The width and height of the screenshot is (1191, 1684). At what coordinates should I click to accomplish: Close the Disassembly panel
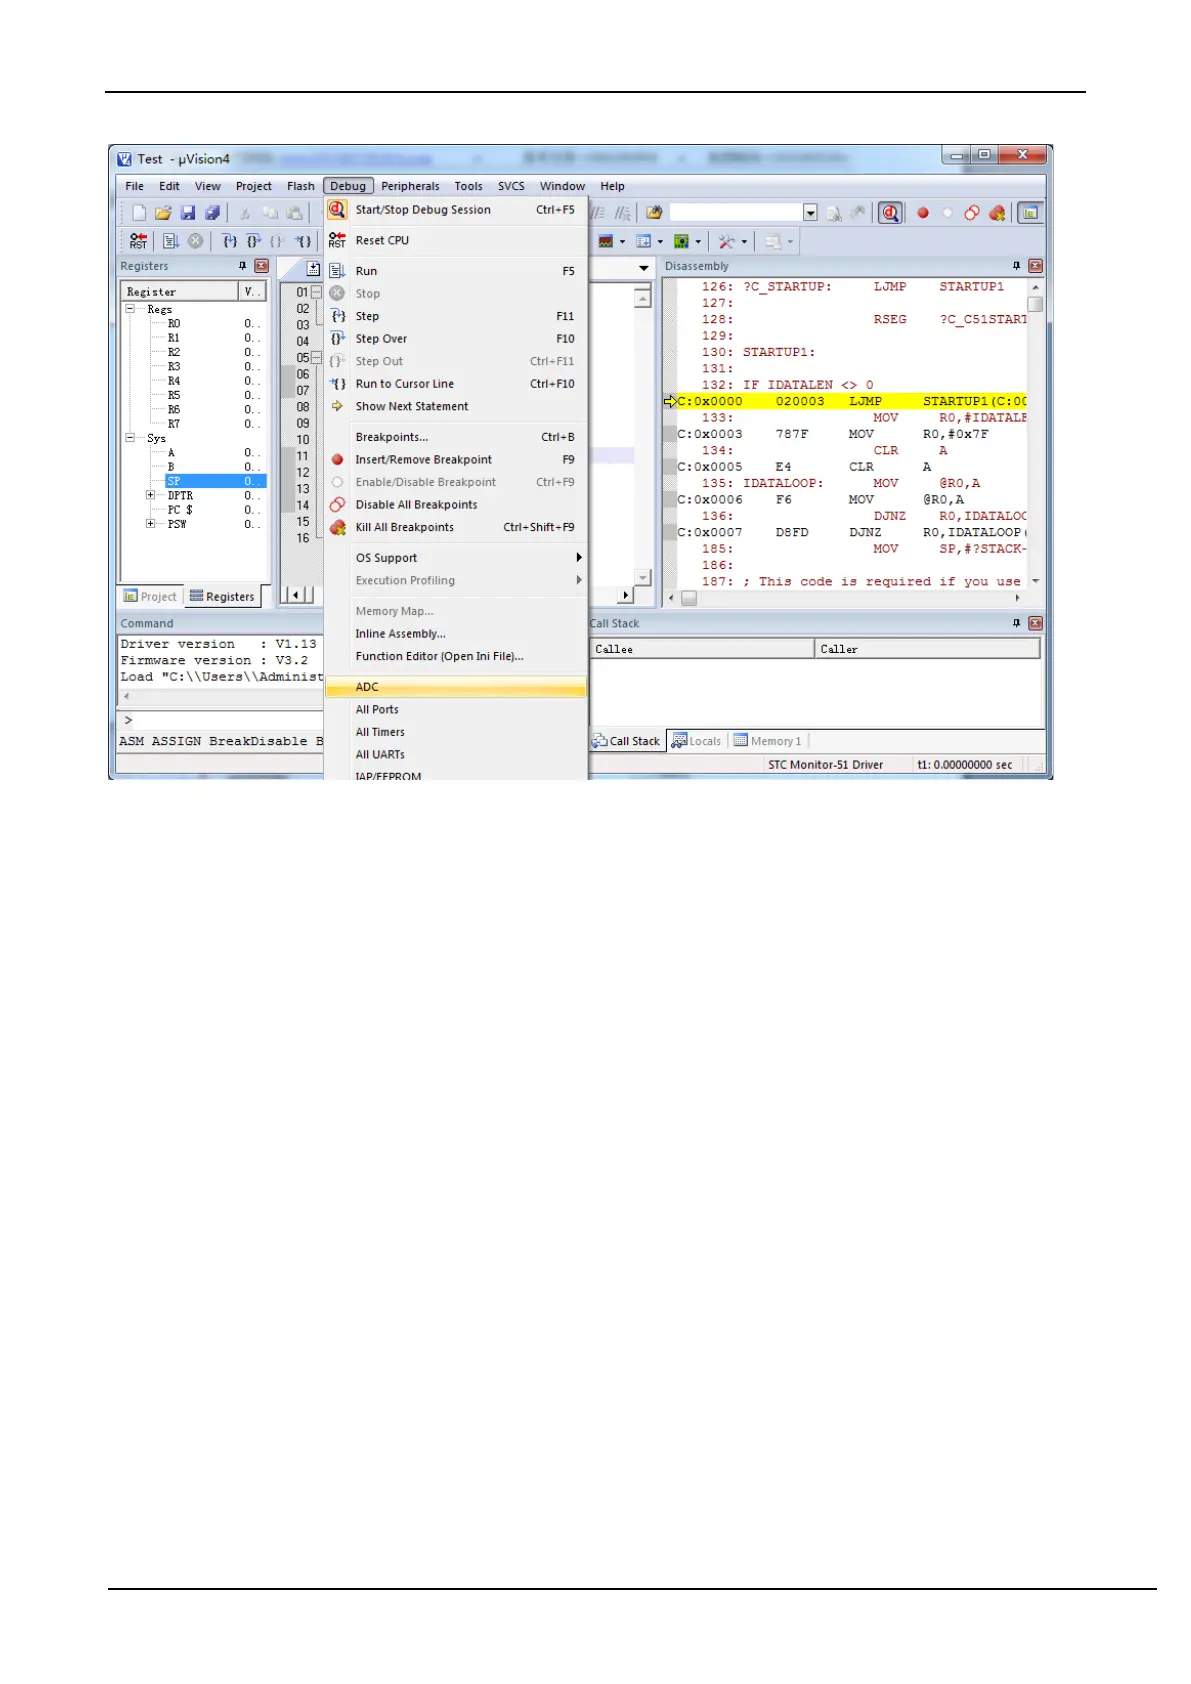[x=1035, y=266]
